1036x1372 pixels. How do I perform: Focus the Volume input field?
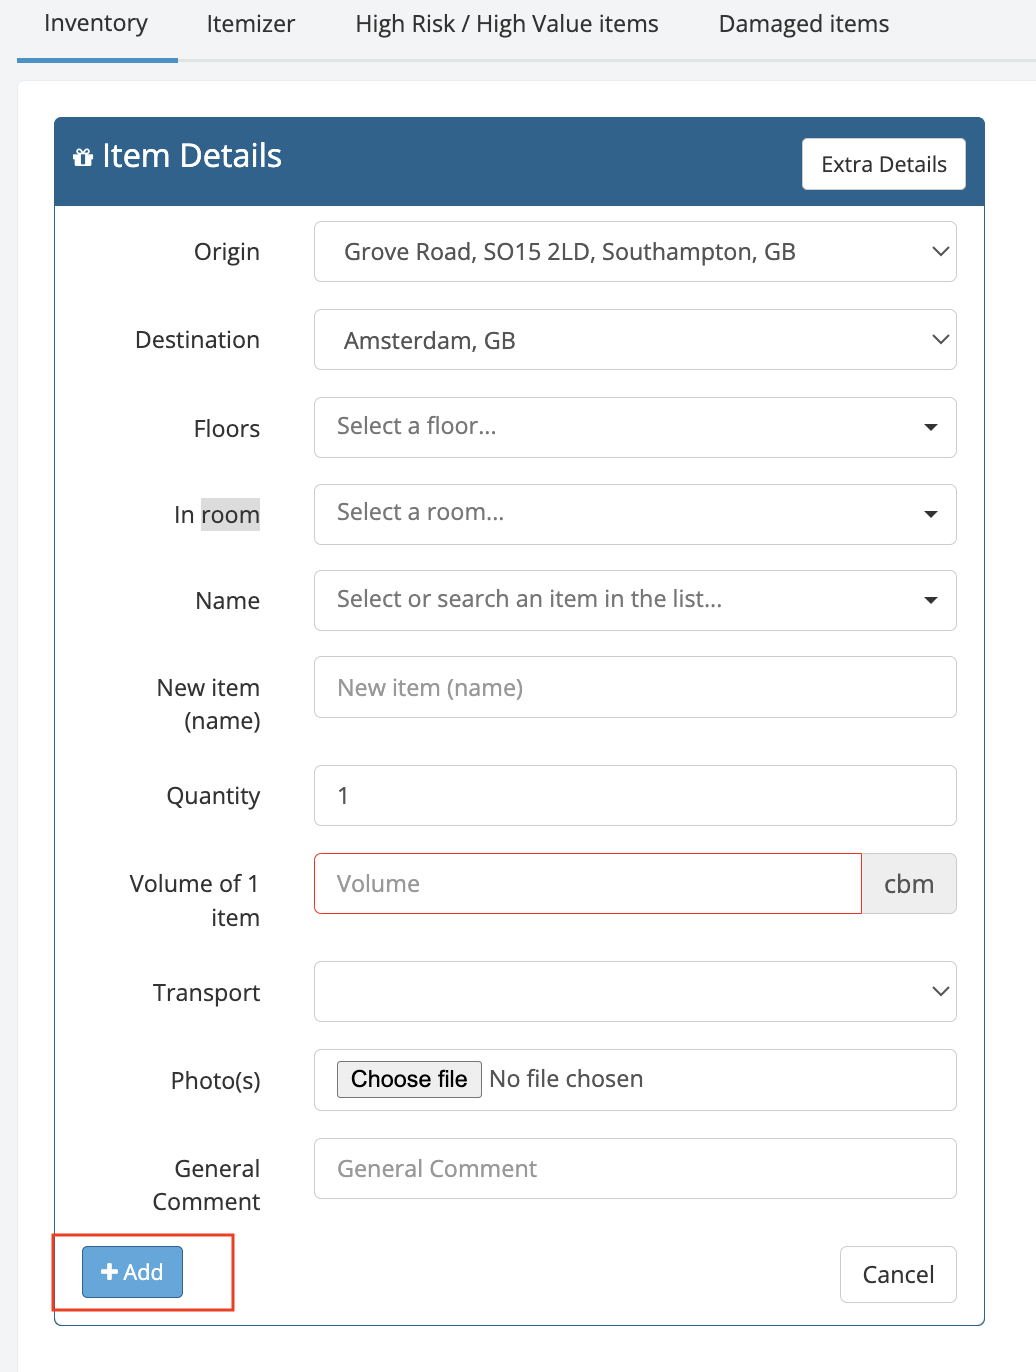click(x=588, y=884)
